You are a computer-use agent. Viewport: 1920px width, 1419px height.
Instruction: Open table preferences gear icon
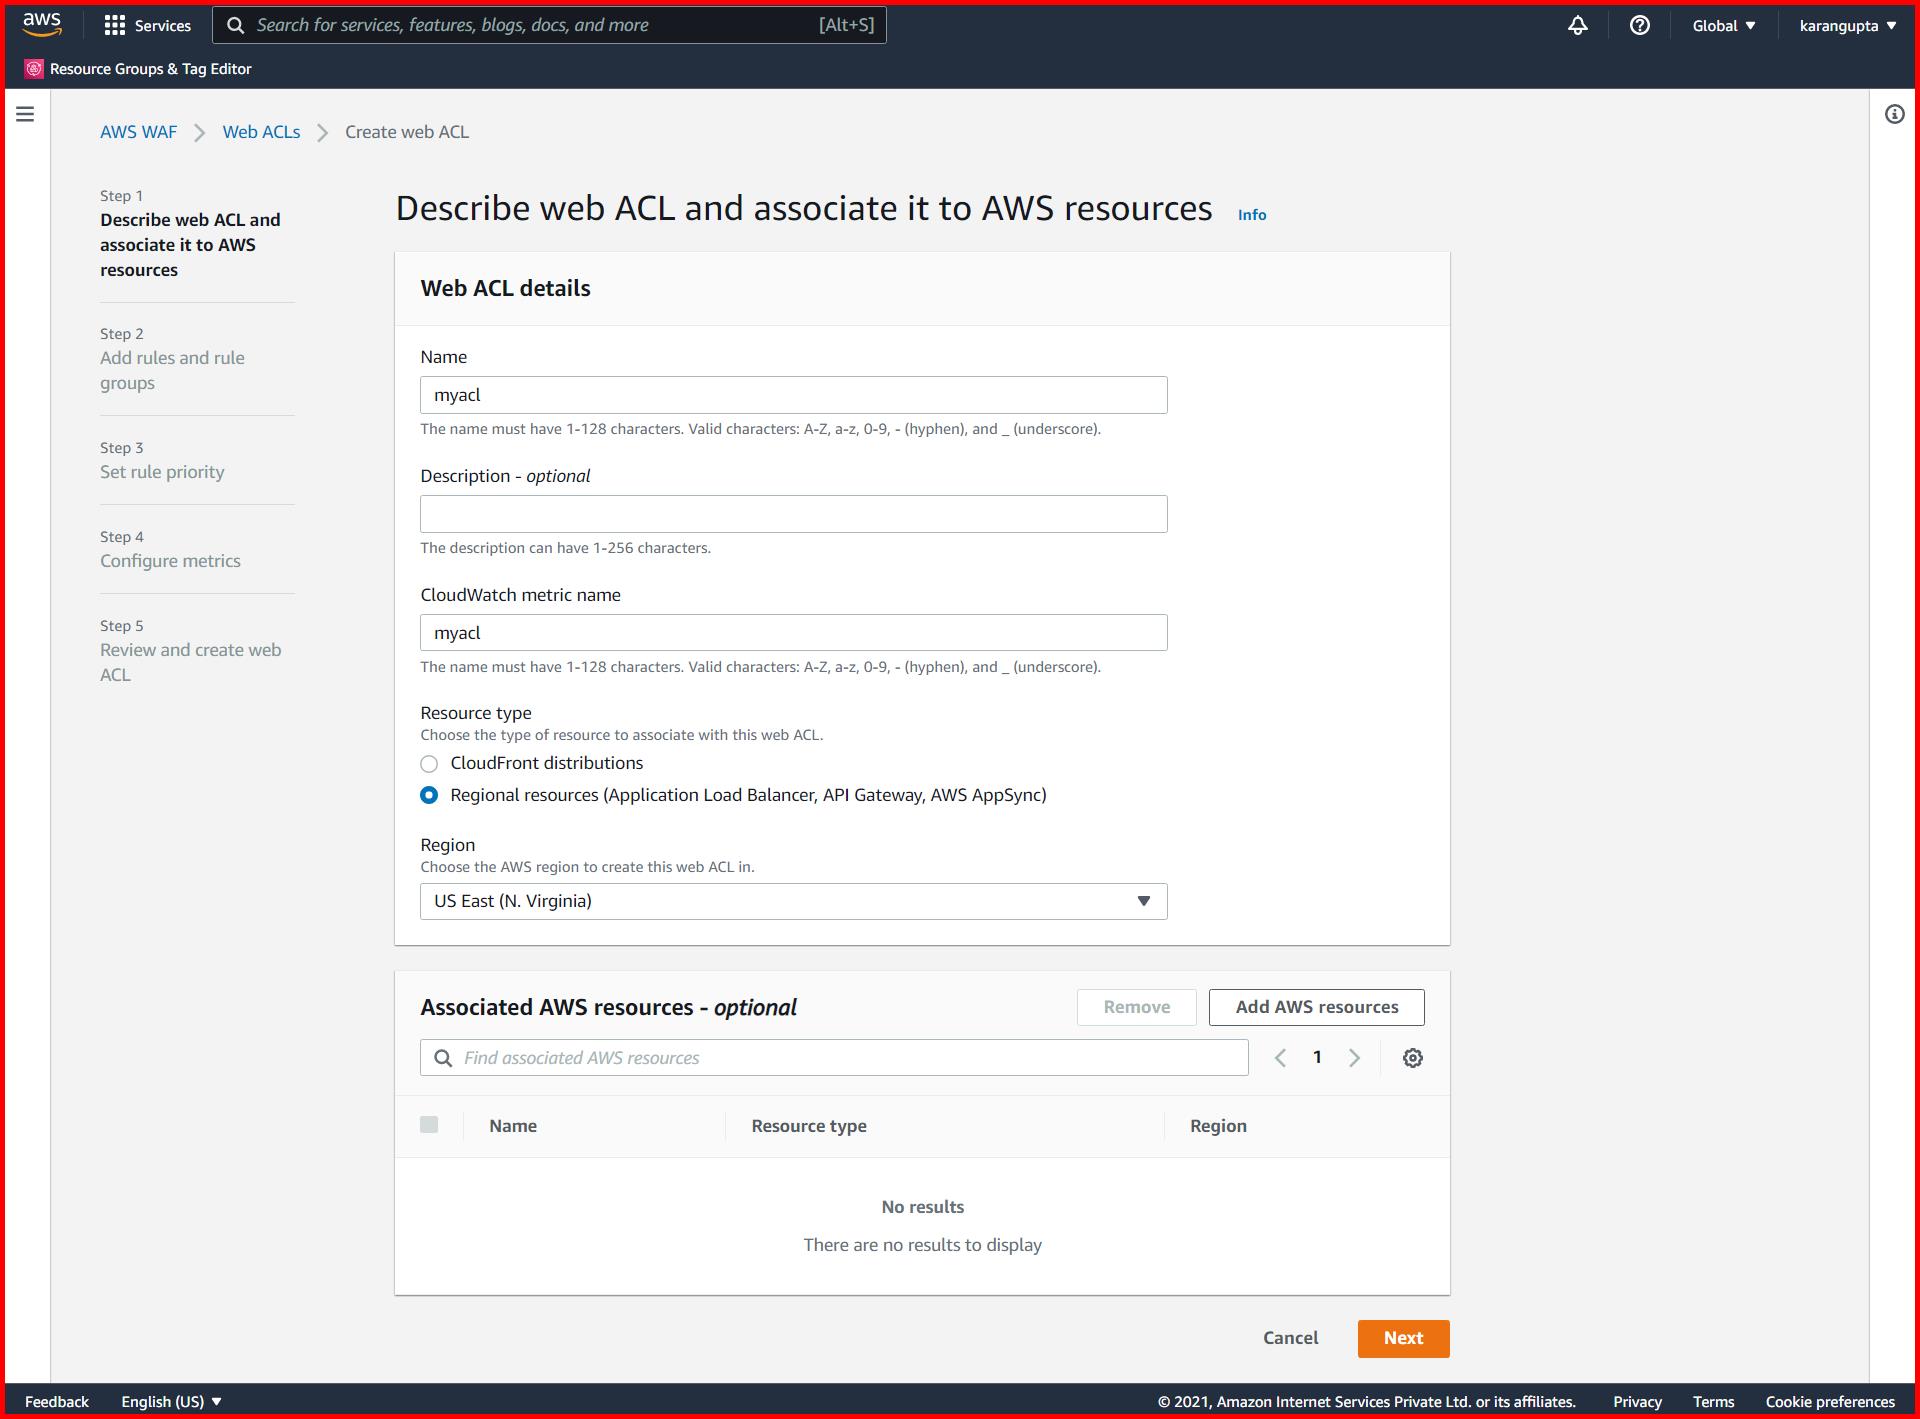tap(1412, 1057)
